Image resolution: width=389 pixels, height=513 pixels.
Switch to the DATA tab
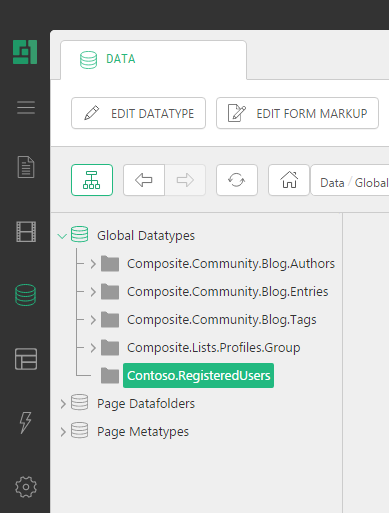[153, 60]
